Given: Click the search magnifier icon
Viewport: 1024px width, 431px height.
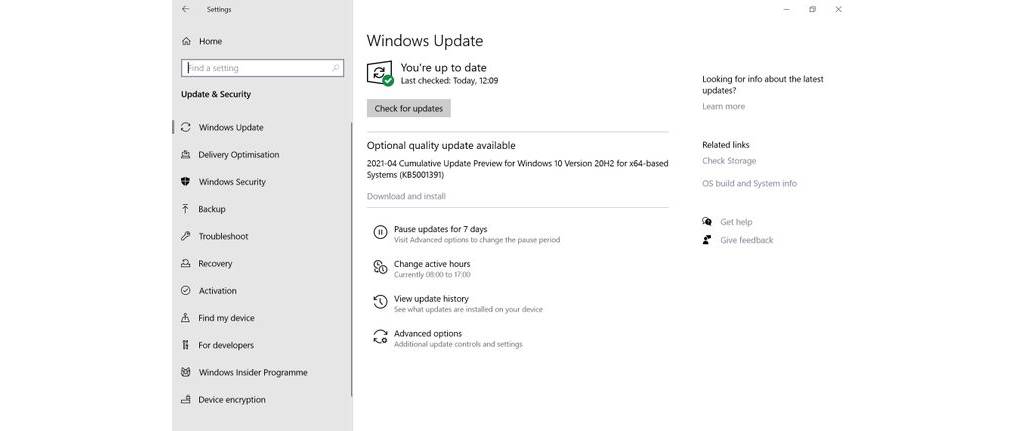Looking at the screenshot, I should 336,68.
